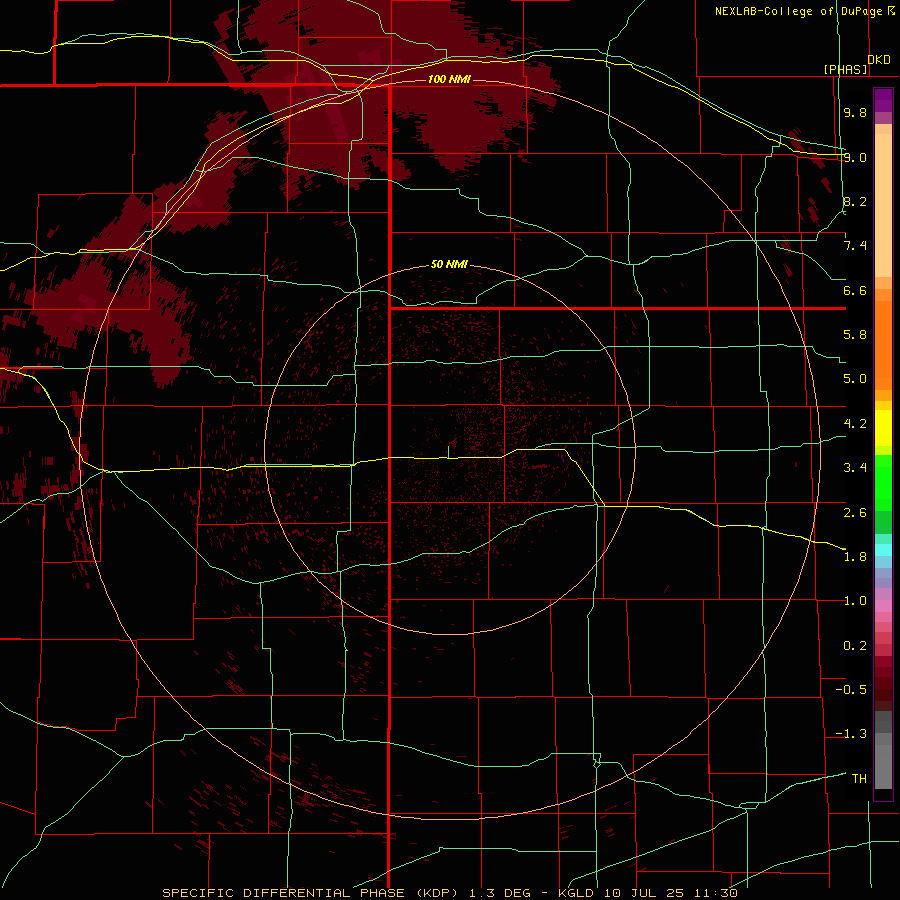The width and height of the screenshot is (900, 900).
Task: Click the 1.0 scale value
Action: pos(855,601)
